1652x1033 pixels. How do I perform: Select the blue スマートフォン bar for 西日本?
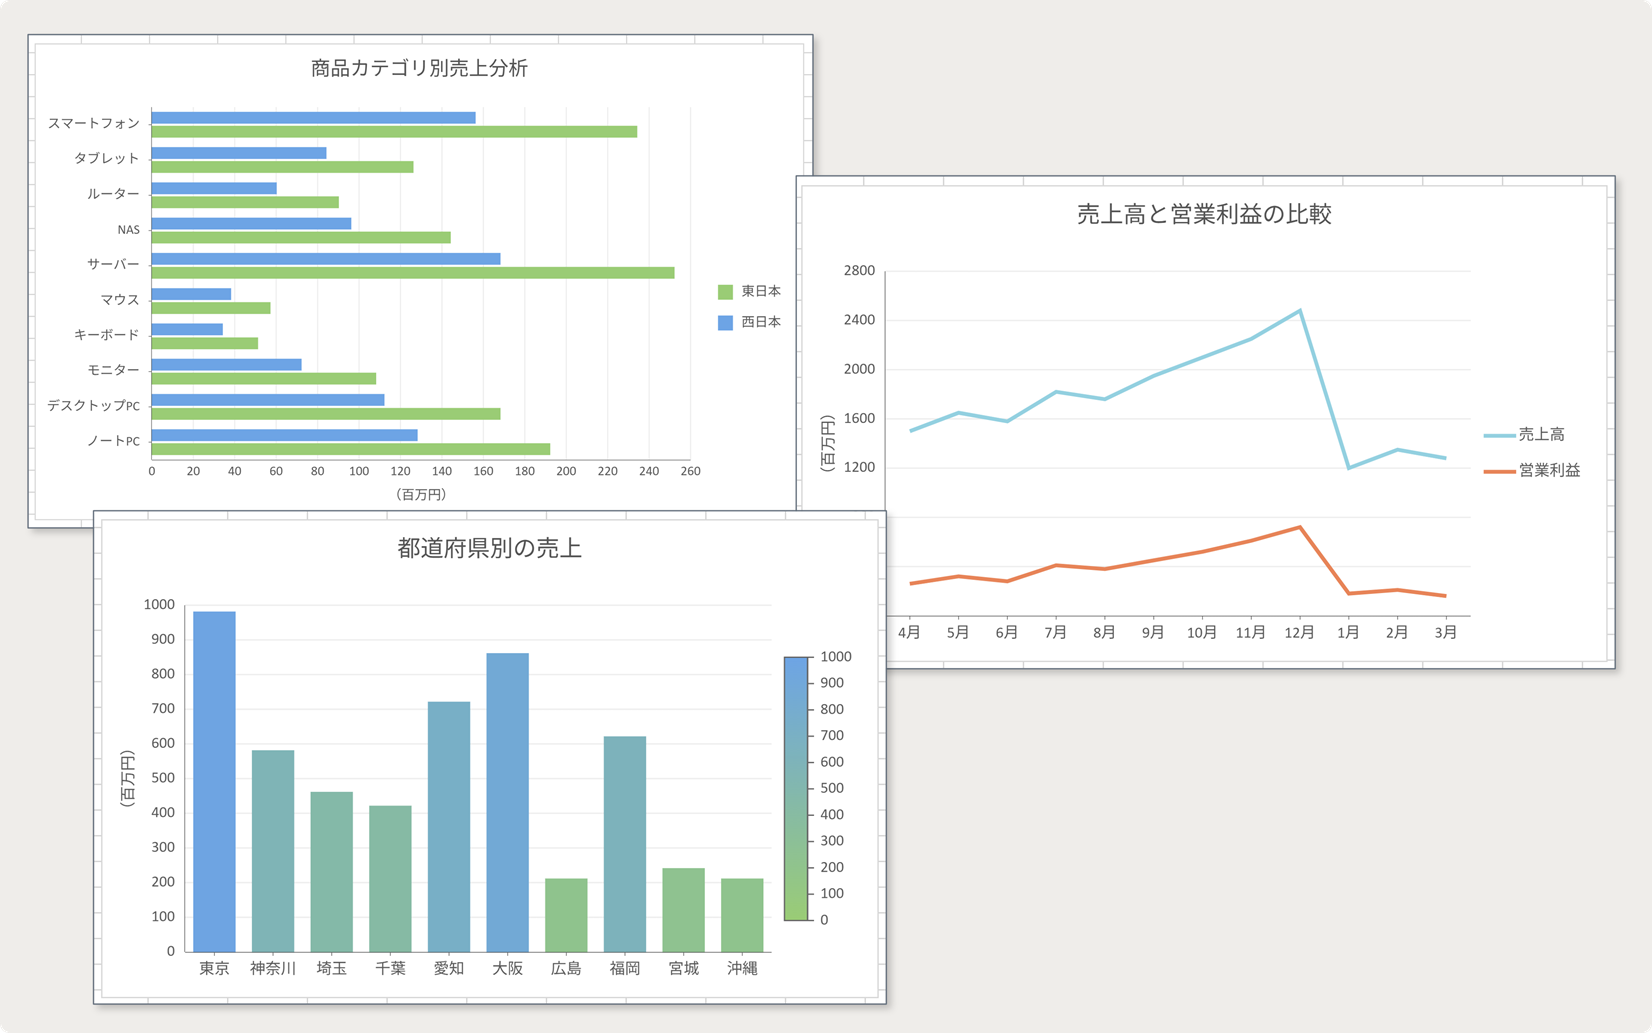[314, 118]
